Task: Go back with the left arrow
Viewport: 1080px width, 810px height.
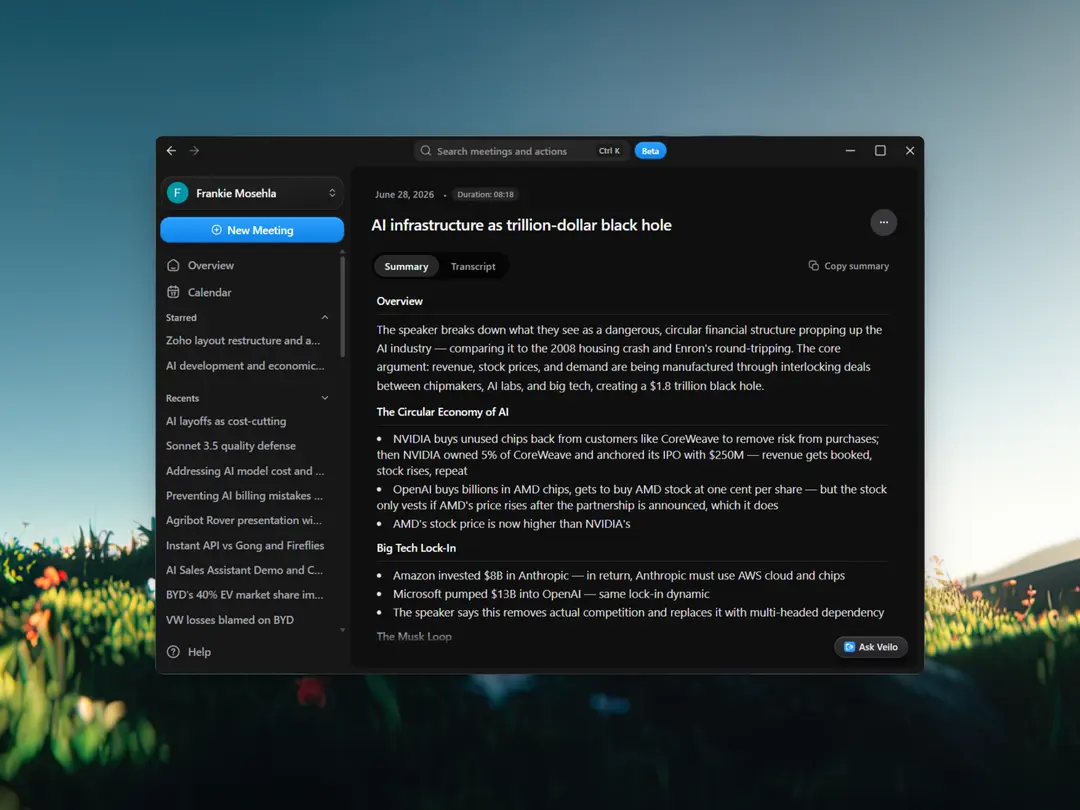Action: [172, 151]
